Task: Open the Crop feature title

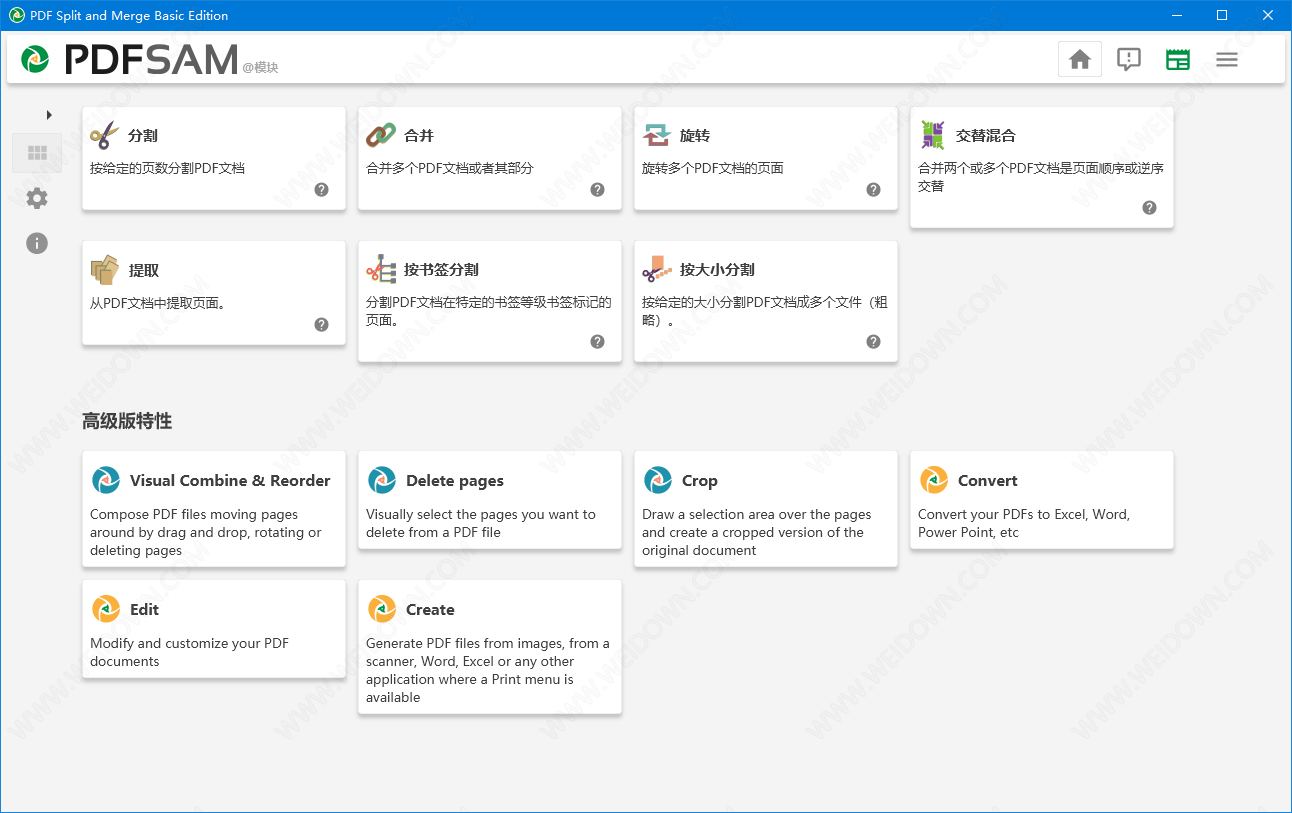Action: (700, 481)
